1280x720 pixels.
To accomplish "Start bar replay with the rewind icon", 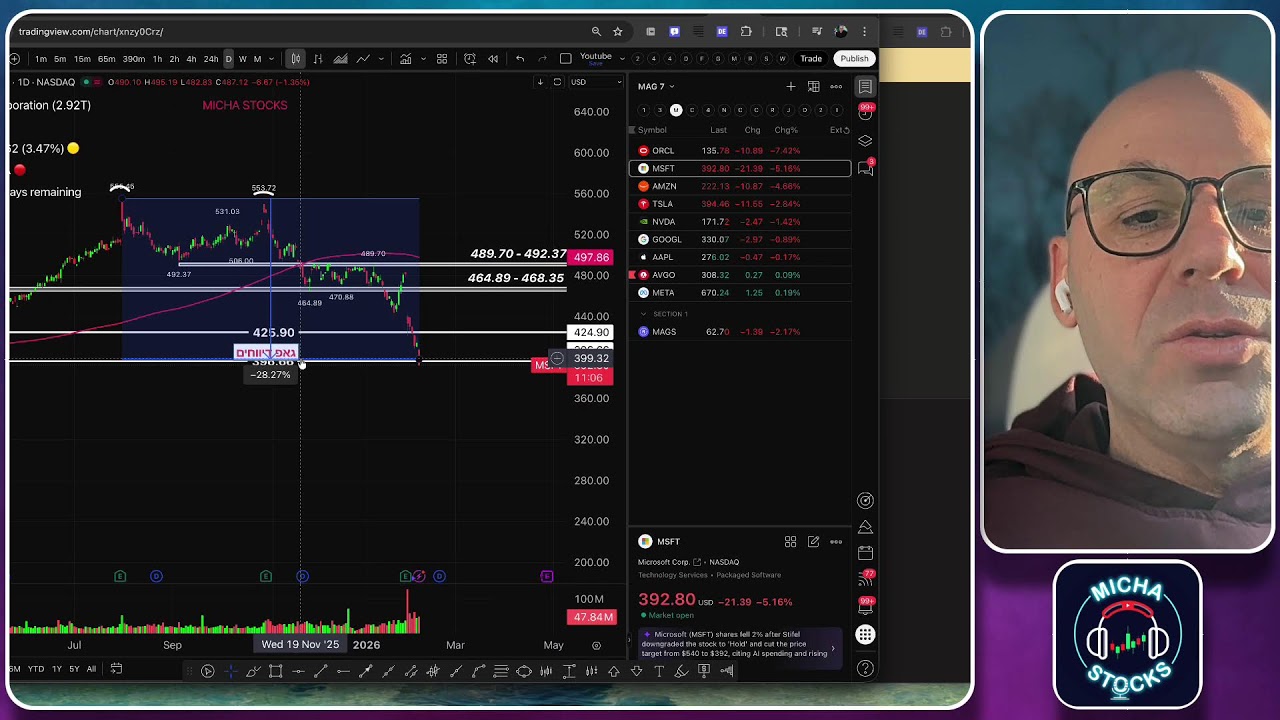I will point(493,59).
